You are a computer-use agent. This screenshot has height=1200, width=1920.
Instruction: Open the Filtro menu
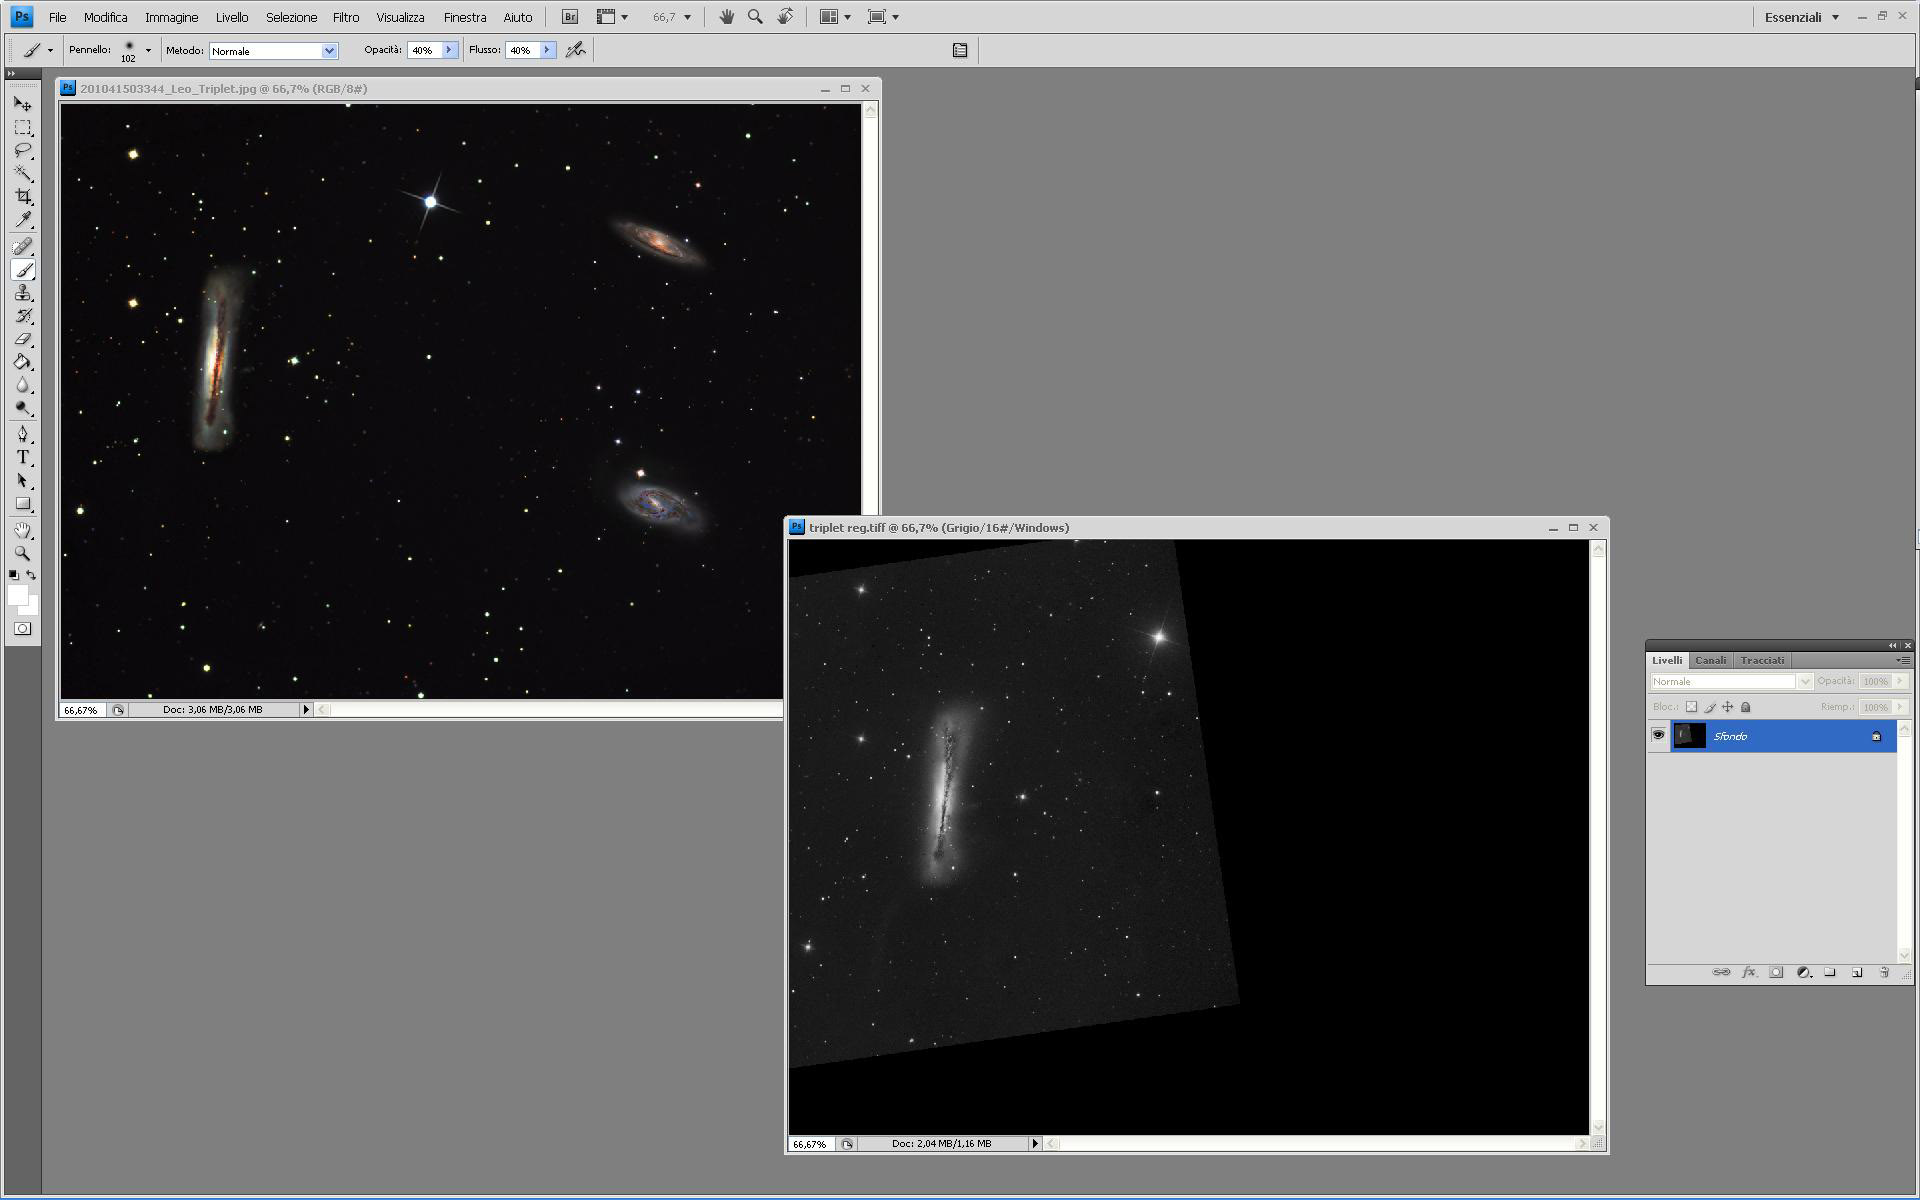click(346, 17)
